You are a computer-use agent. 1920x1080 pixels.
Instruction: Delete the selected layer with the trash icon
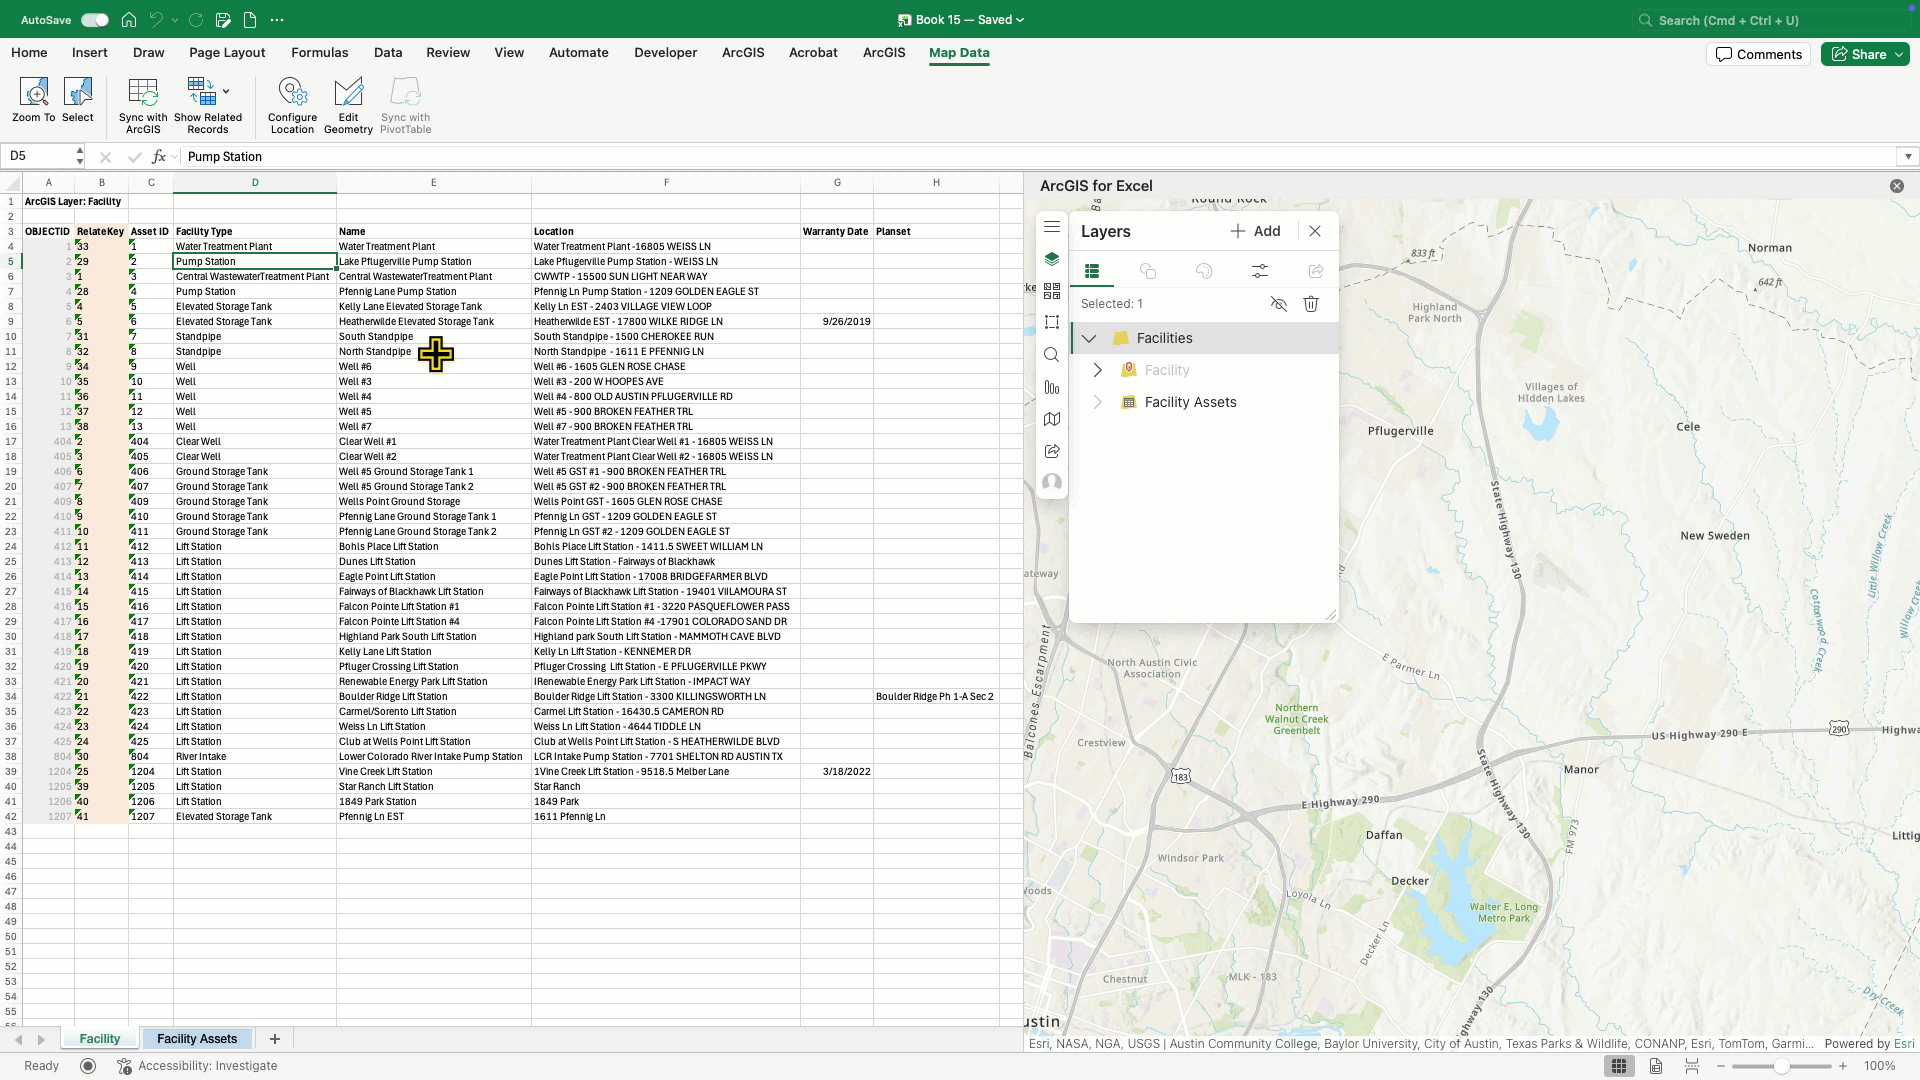click(x=1311, y=304)
